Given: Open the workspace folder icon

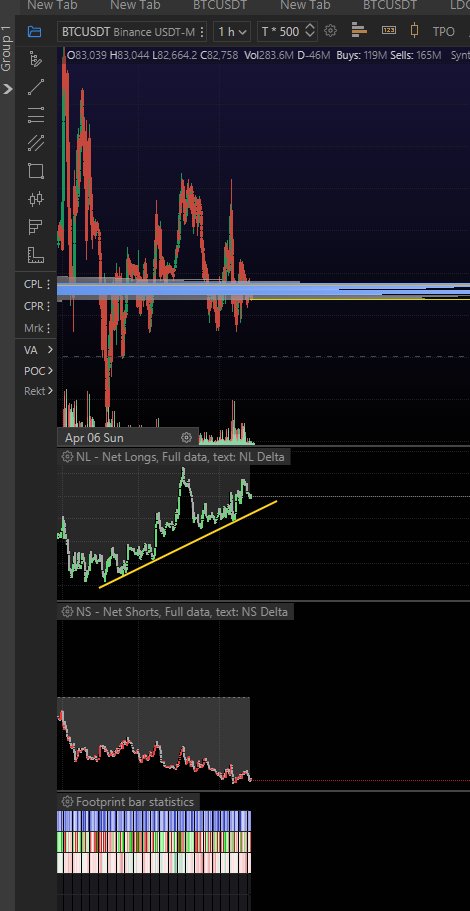Looking at the screenshot, I should (x=35, y=31).
